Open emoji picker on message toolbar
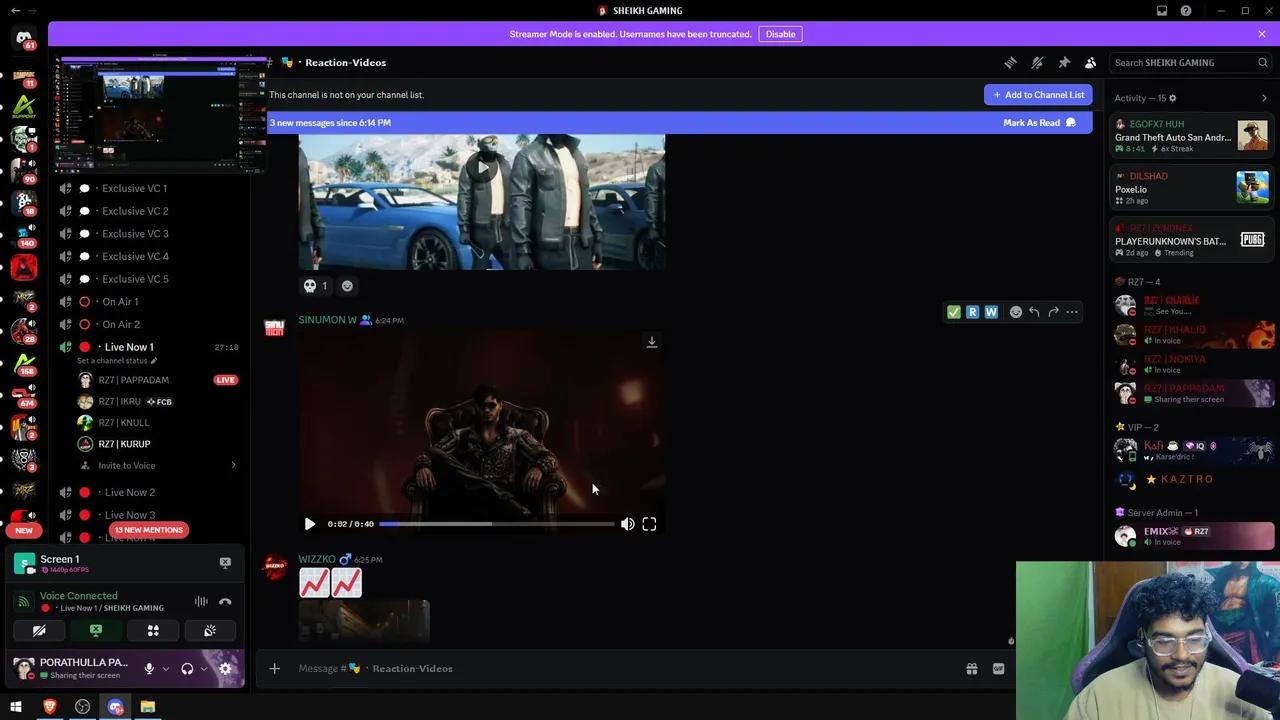This screenshot has width=1280, height=720. pos(1015,312)
